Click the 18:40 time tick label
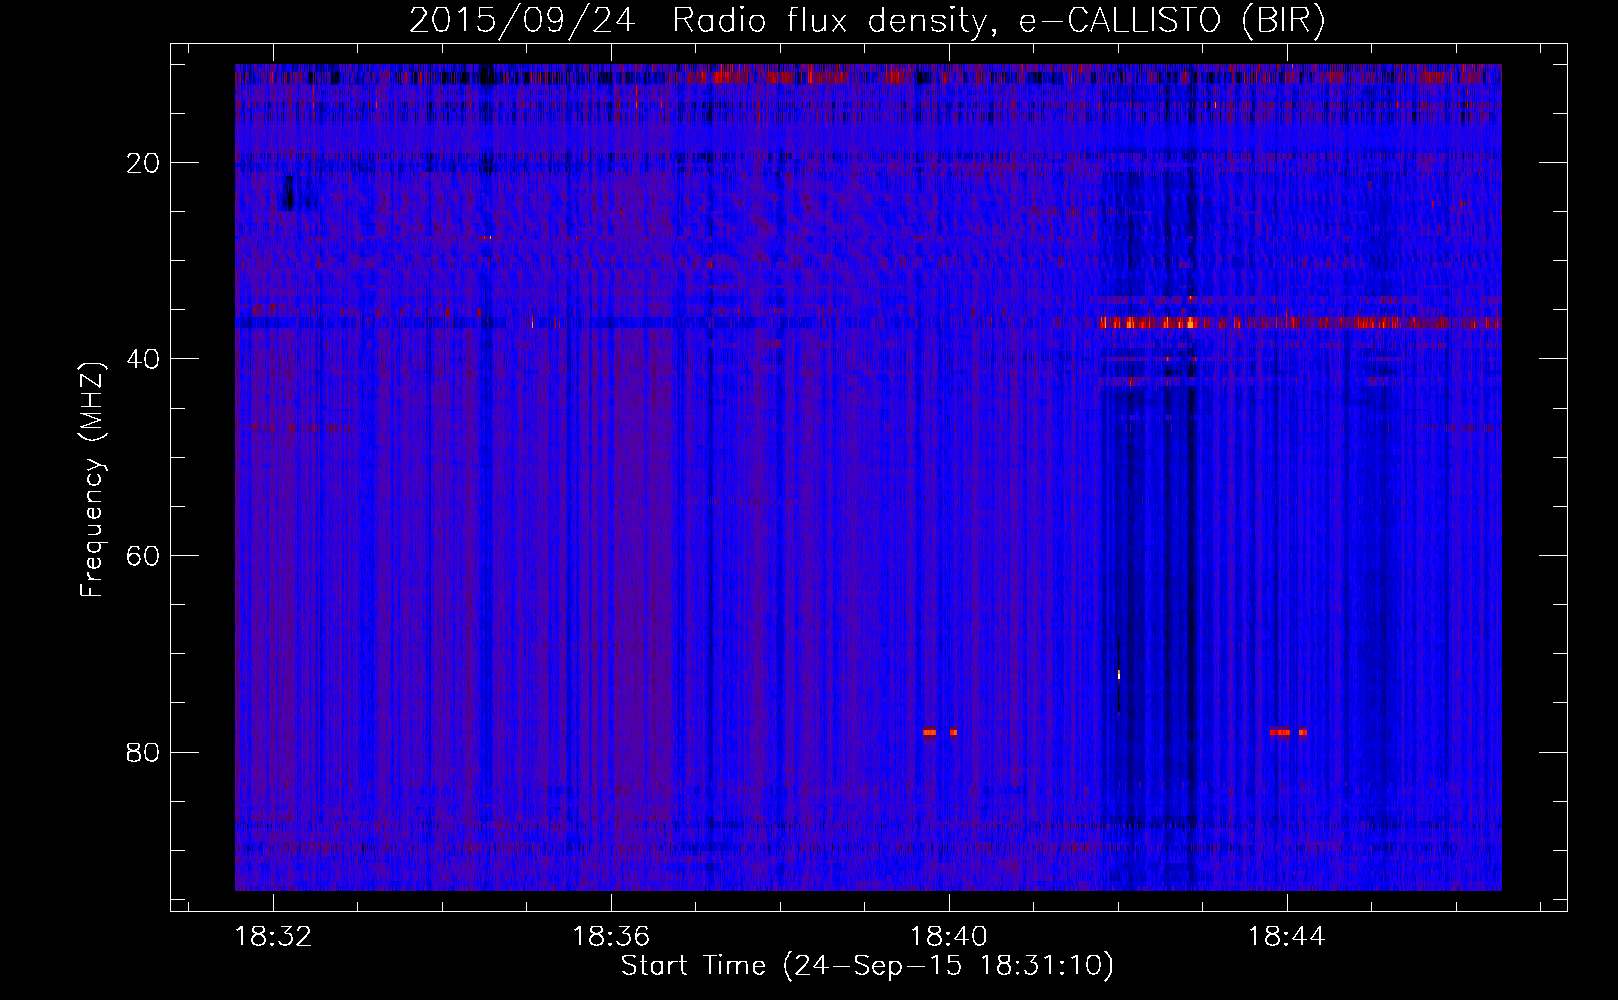Screen dimensions: 1618x1000 [x=948, y=936]
